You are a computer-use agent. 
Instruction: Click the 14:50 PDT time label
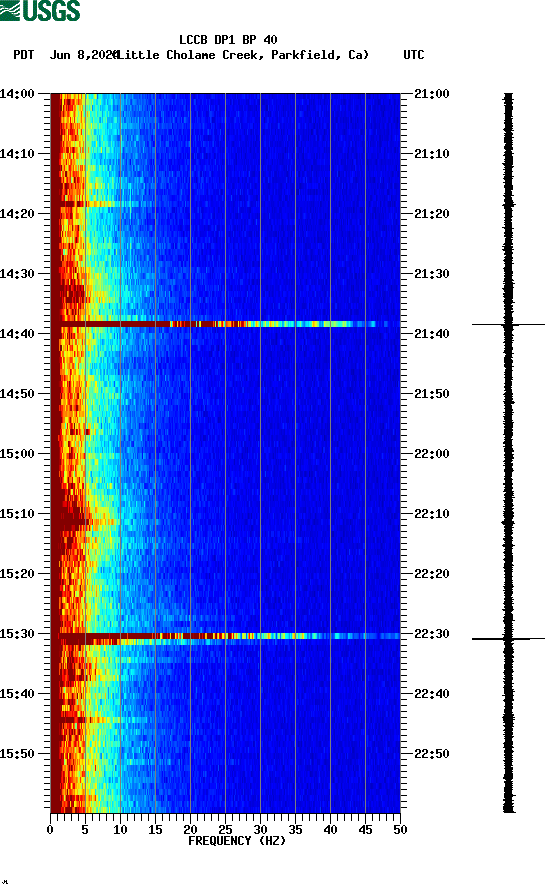click(x=17, y=394)
